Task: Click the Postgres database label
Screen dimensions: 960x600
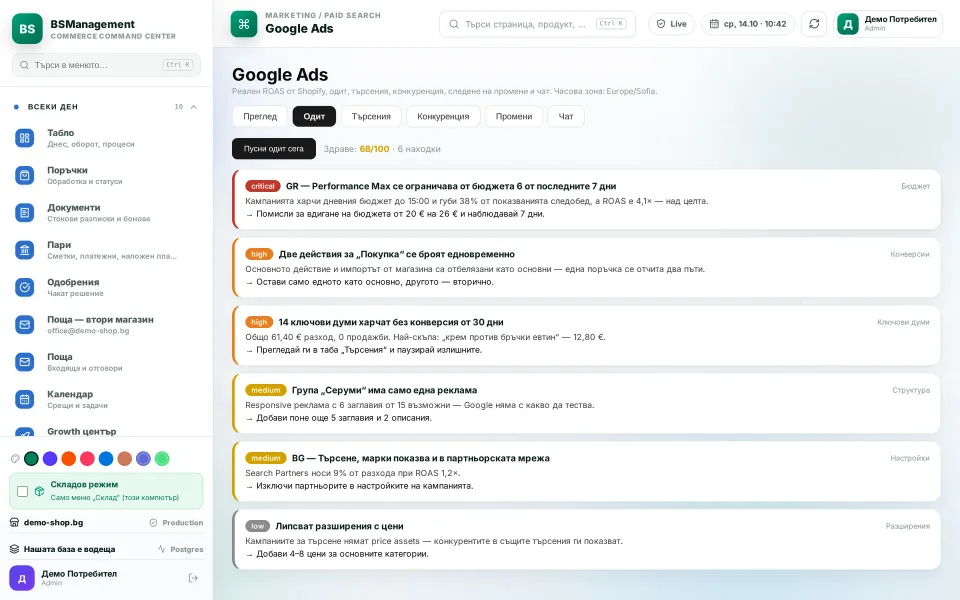Action: pos(181,549)
